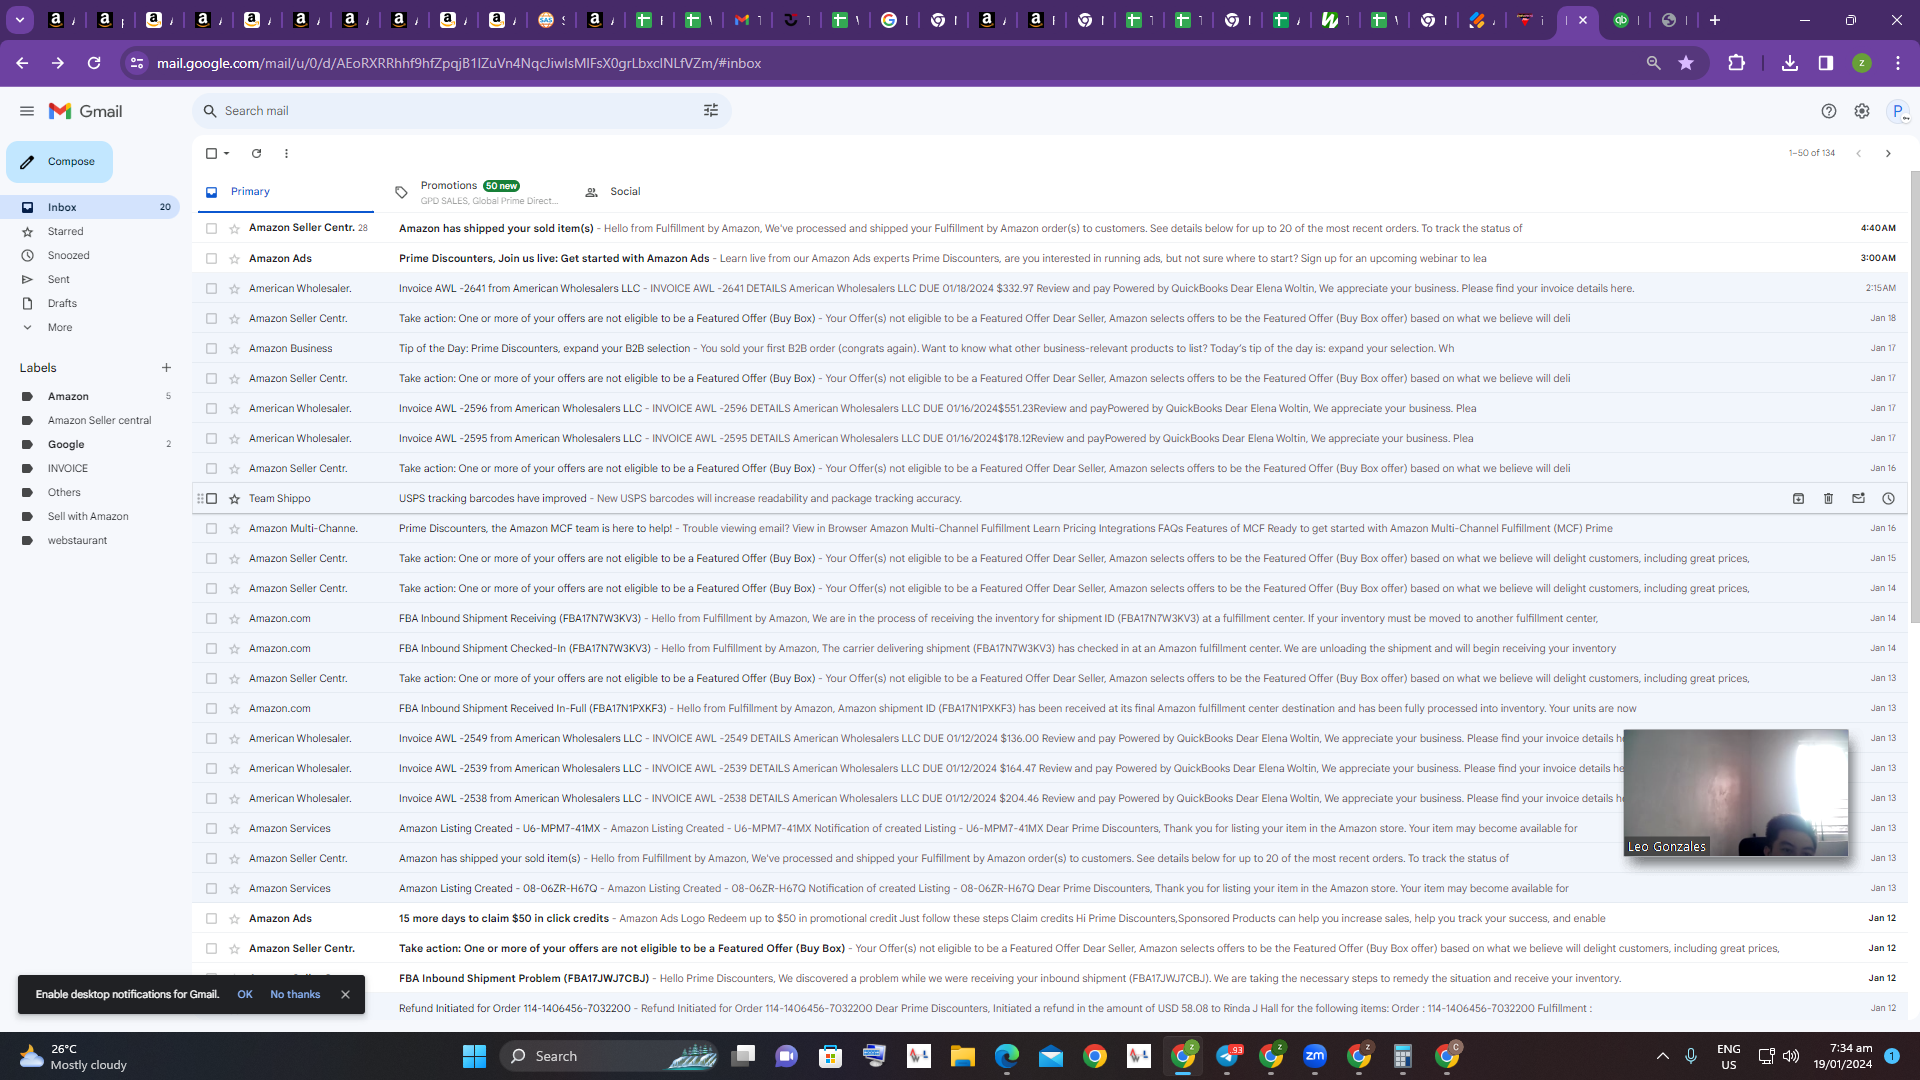Check the Invoice AWL -2641 email
Image resolution: width=1920 pixels, height=1080 pixels.
(x=211, y=288)
